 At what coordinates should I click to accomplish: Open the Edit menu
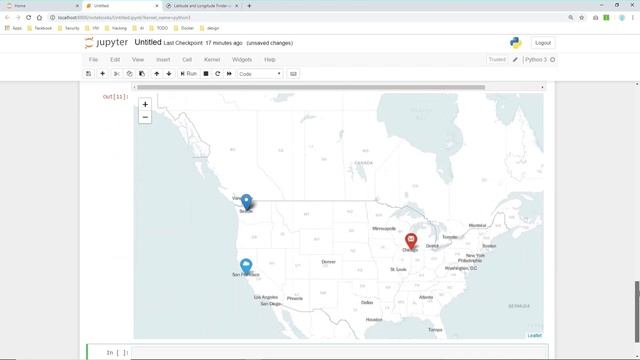pos(115,60)
